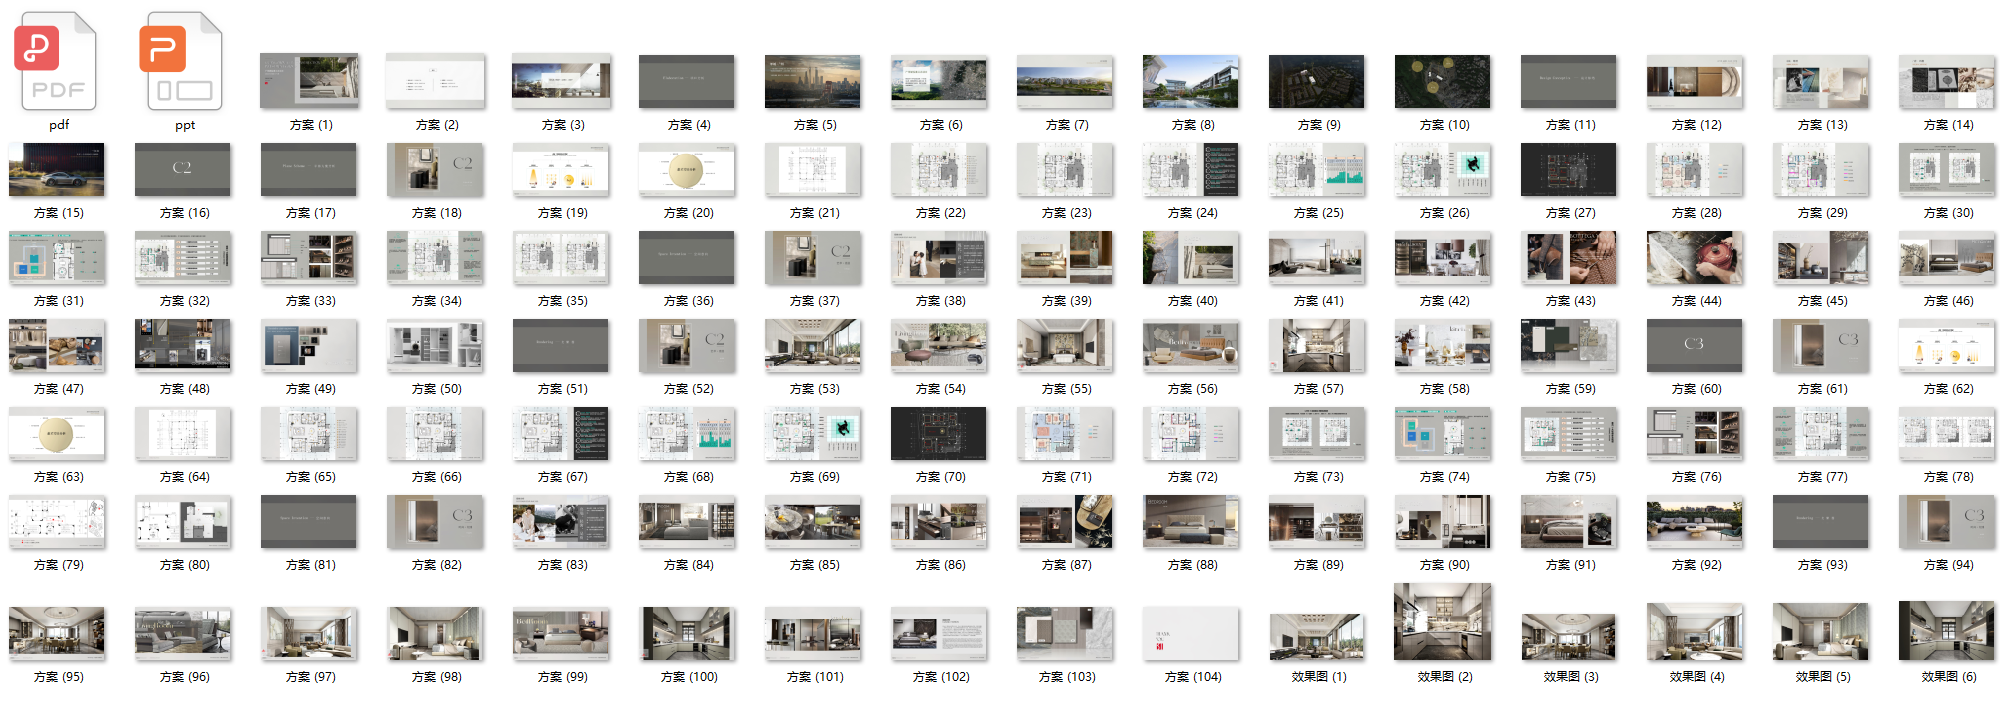The width and height of the screenshot is (2012, 709).
Task: Select the 效果图 (2) kitchen rendering
Action: click(x=1443, y=622)
